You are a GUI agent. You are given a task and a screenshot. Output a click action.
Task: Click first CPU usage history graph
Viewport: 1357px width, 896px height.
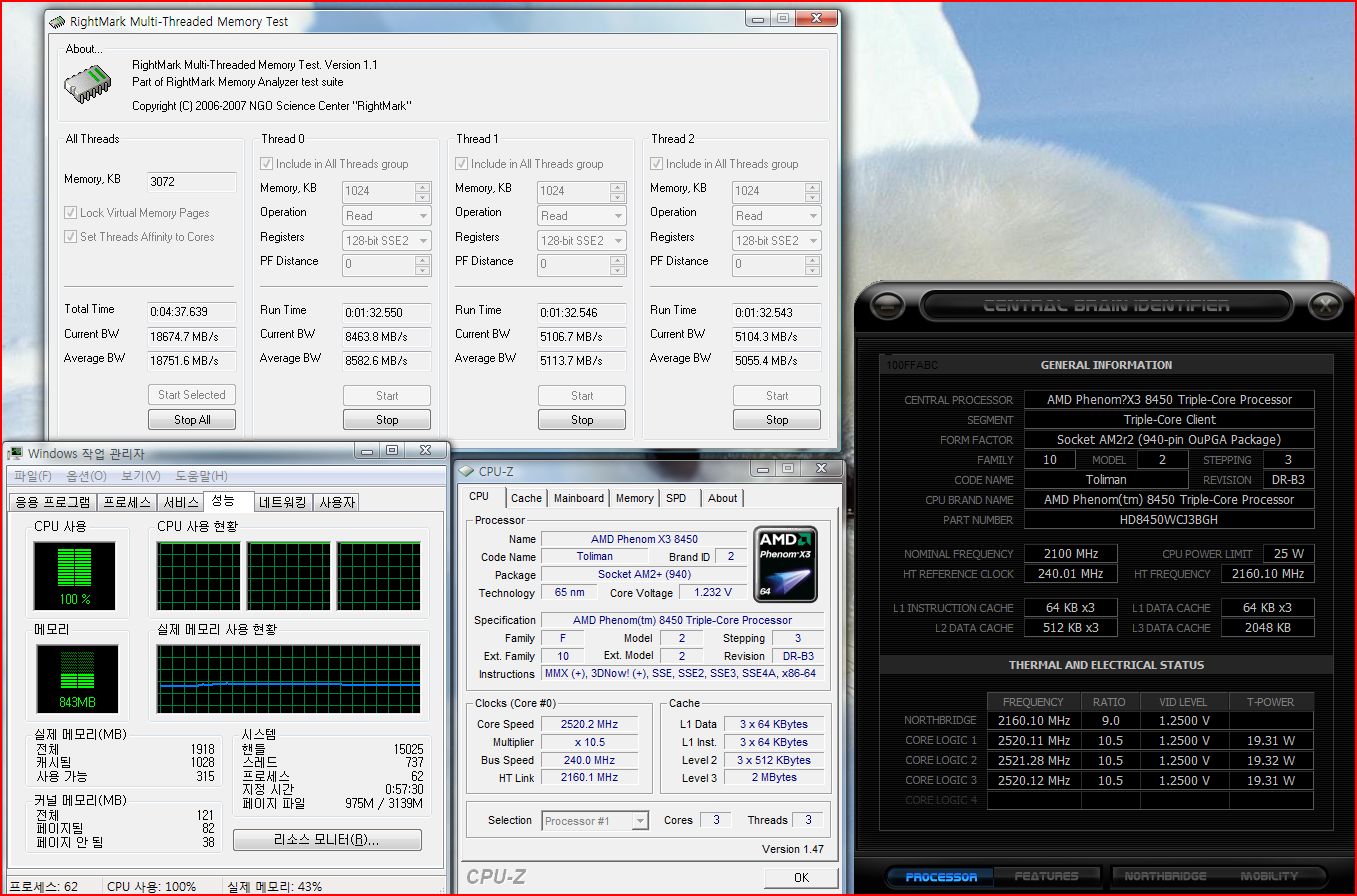(x=199, y=576)
